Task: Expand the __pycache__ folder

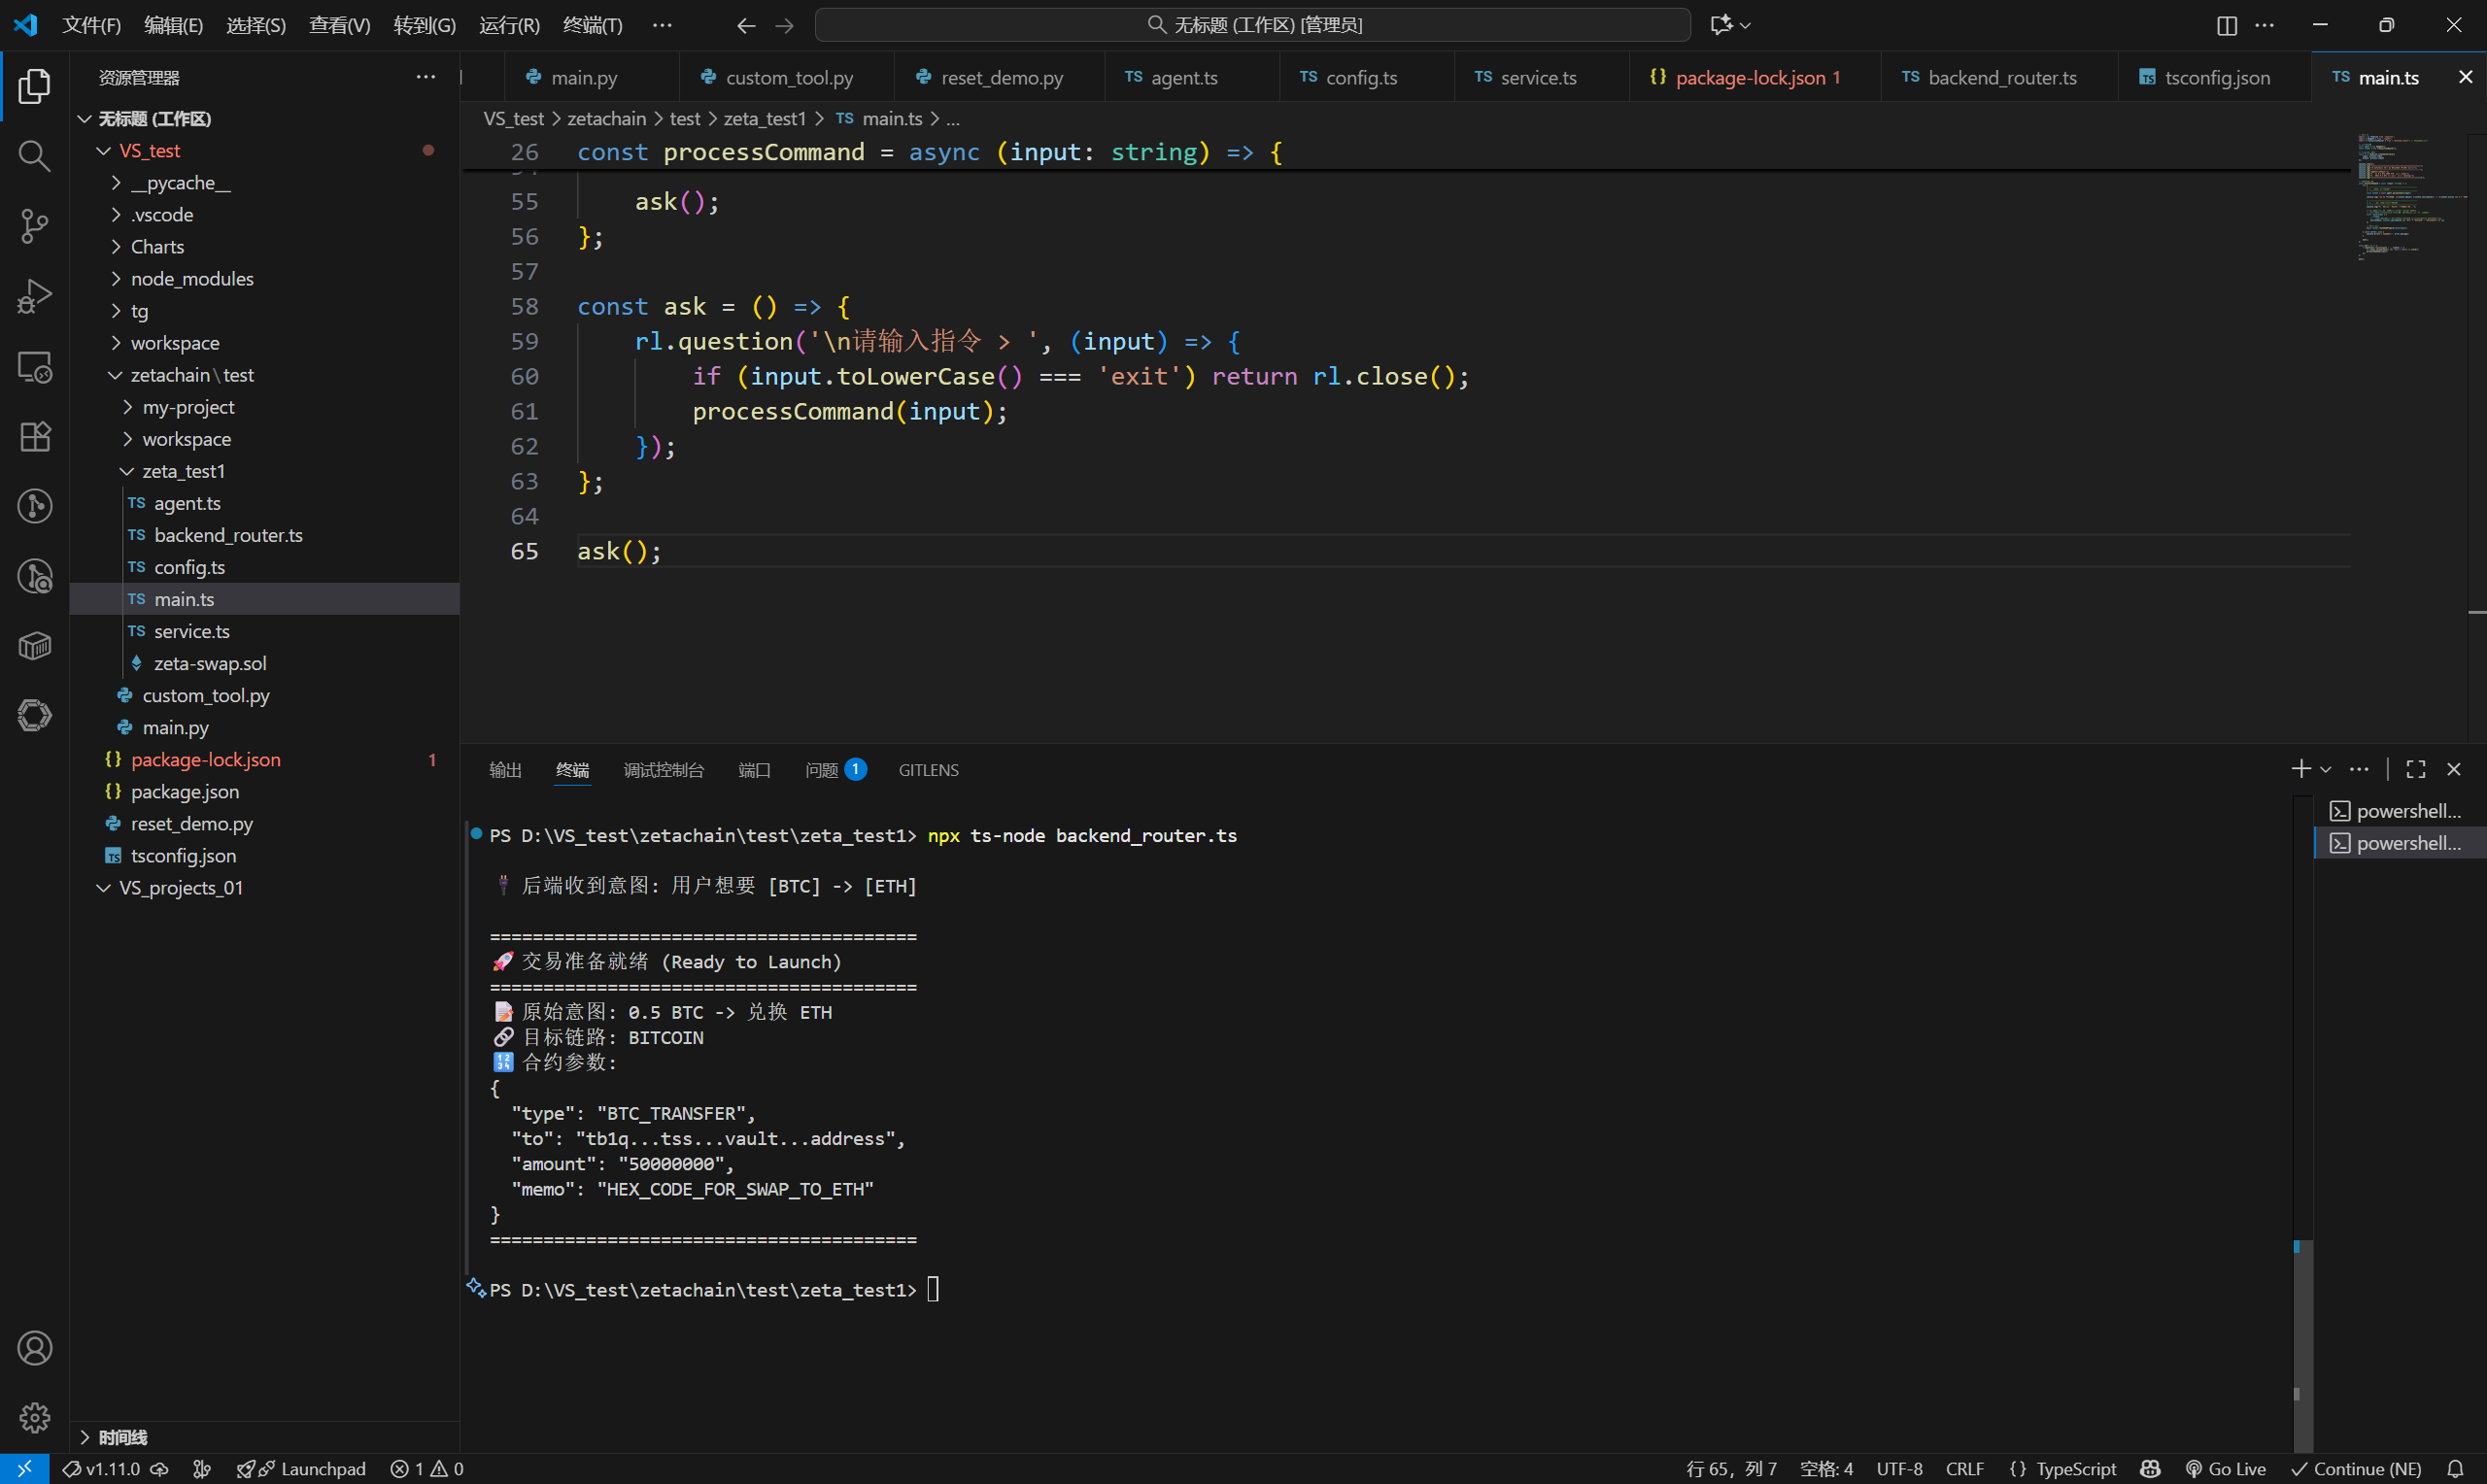Action: (x=265, y=183)
